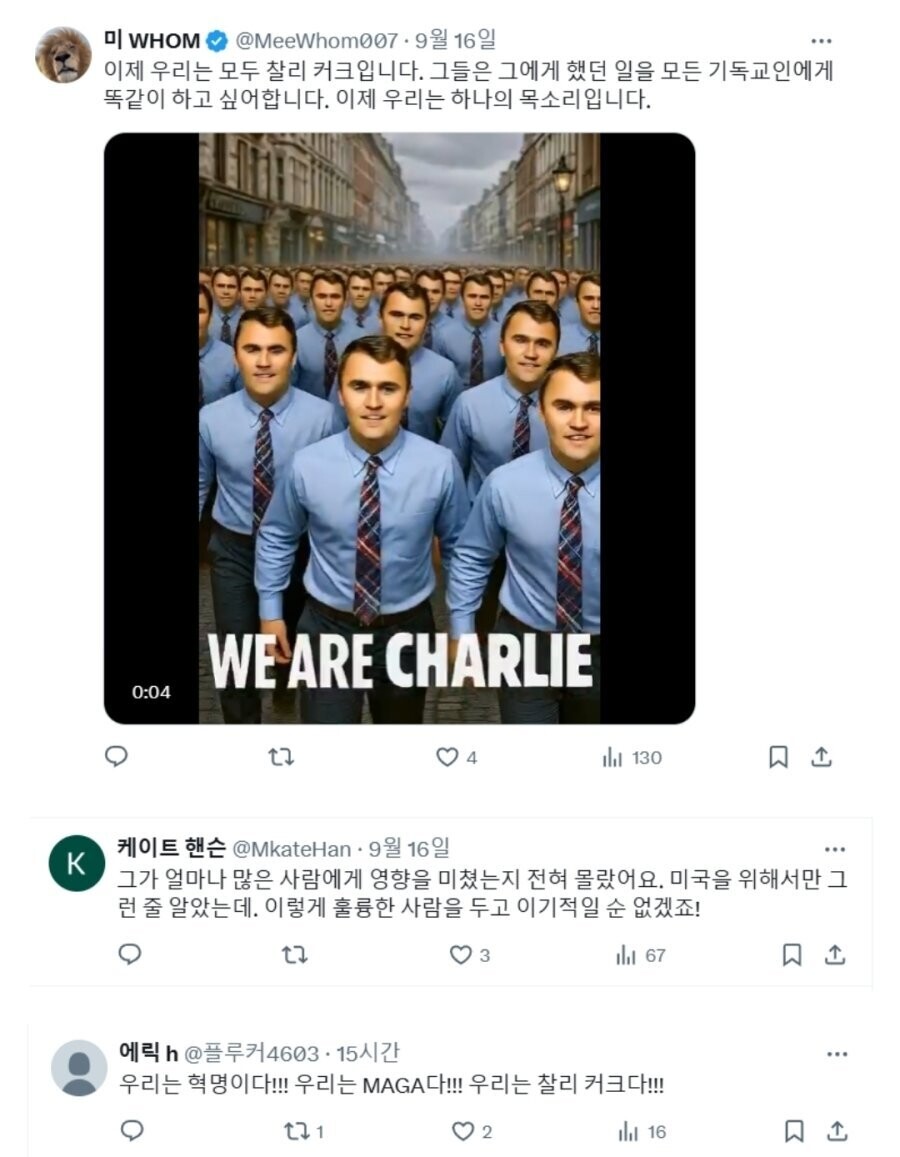
Task: Bookmark the 미 WHOM main post
Action: [778, 756]
